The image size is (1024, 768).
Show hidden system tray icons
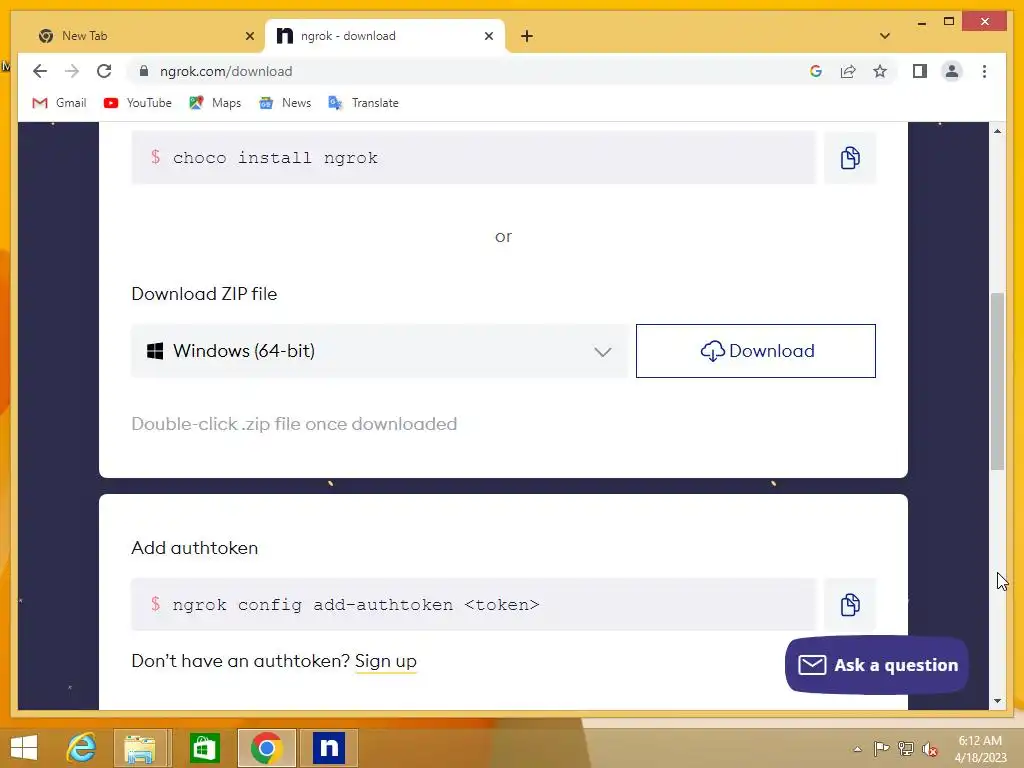point(857,749)
